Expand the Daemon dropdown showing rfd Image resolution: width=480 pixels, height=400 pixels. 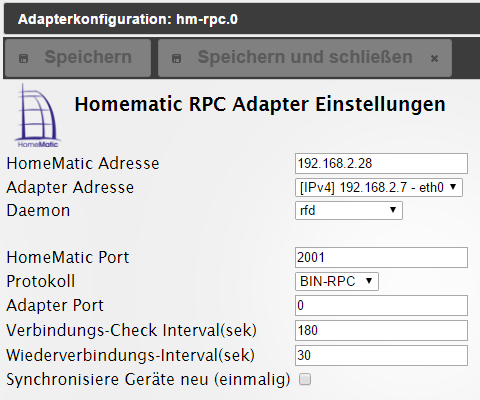click(349, 210)
